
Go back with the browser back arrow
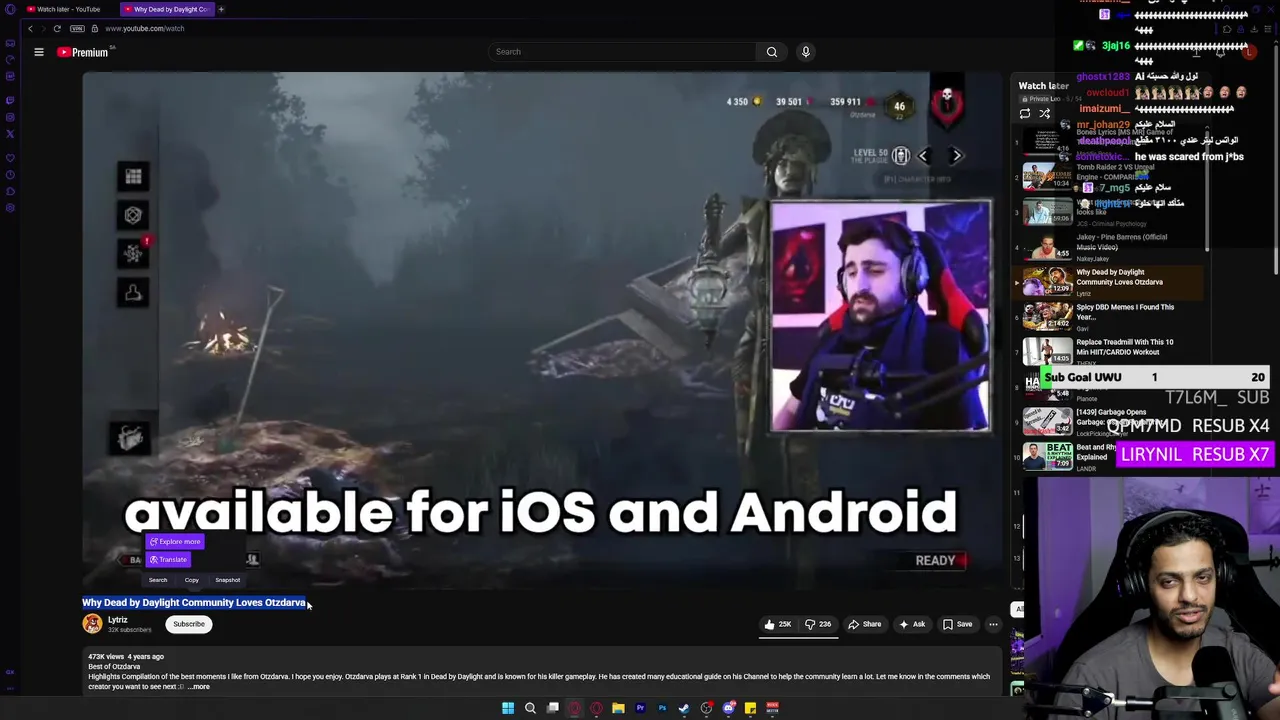30,28
